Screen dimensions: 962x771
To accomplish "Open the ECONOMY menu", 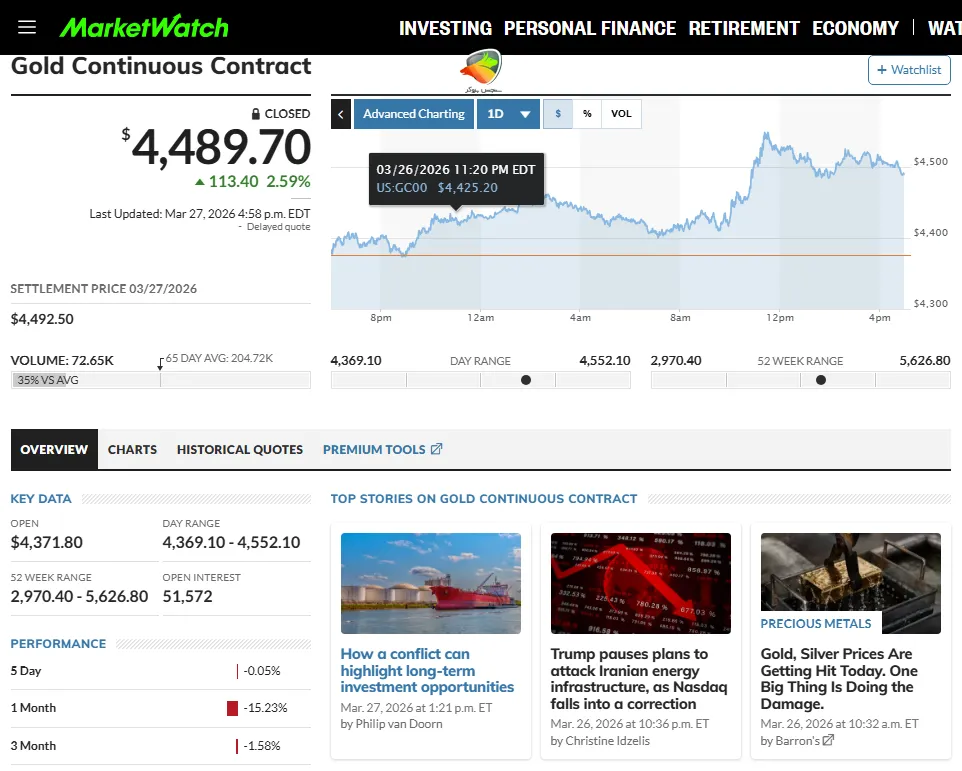I will click(x=855, y=28).
